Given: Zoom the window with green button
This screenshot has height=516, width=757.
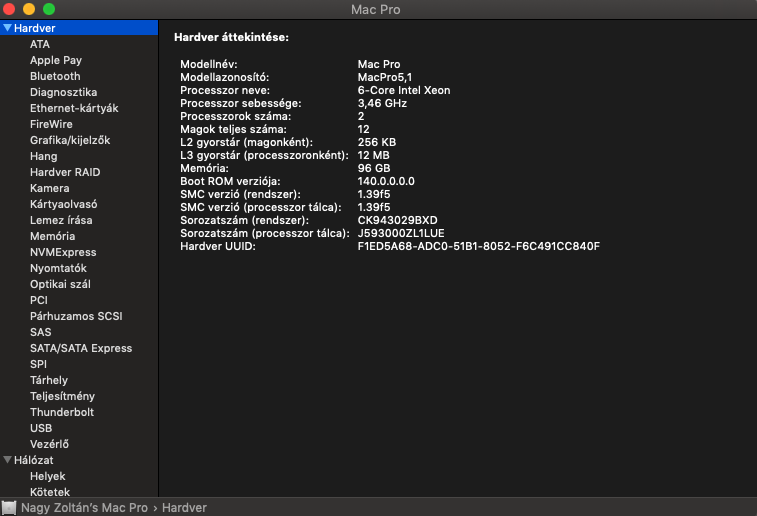Looking at the screenshot, I should [49, 9].
